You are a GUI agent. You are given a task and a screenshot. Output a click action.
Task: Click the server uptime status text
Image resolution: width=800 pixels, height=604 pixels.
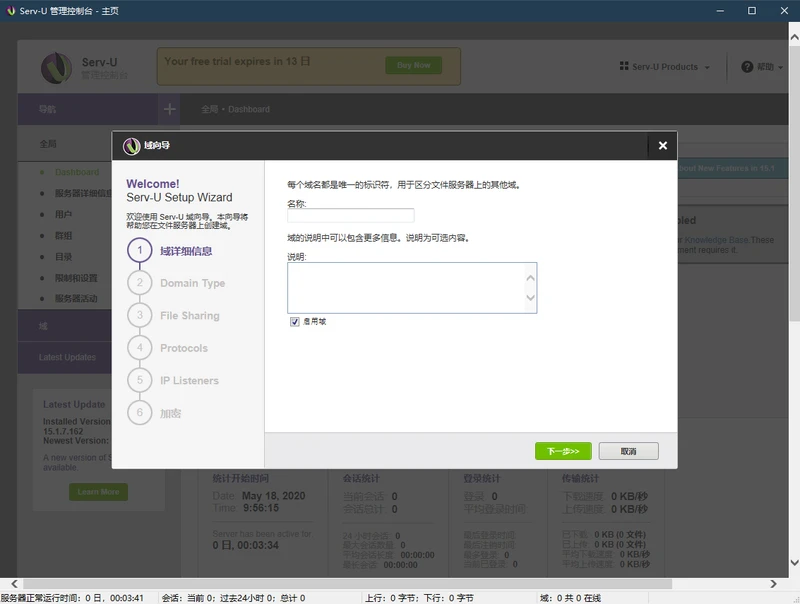72,598
